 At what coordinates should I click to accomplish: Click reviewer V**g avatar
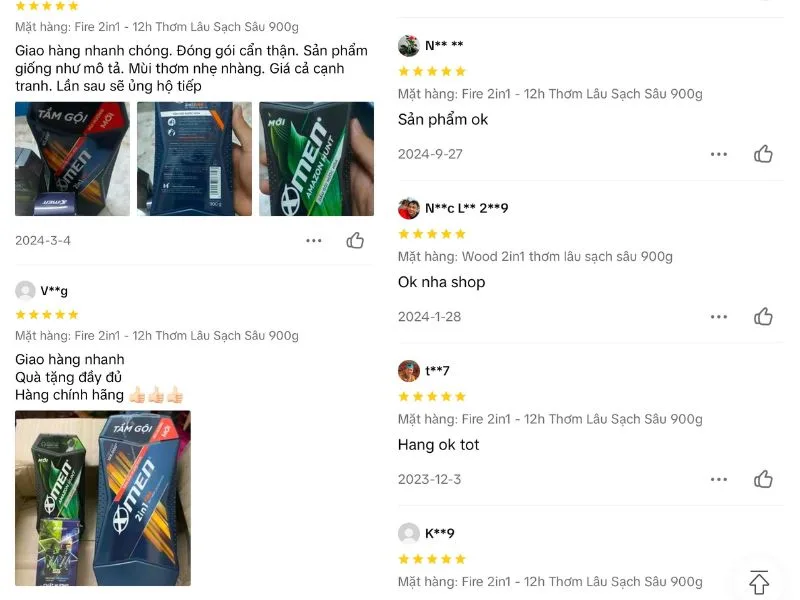tap(25, 291)
